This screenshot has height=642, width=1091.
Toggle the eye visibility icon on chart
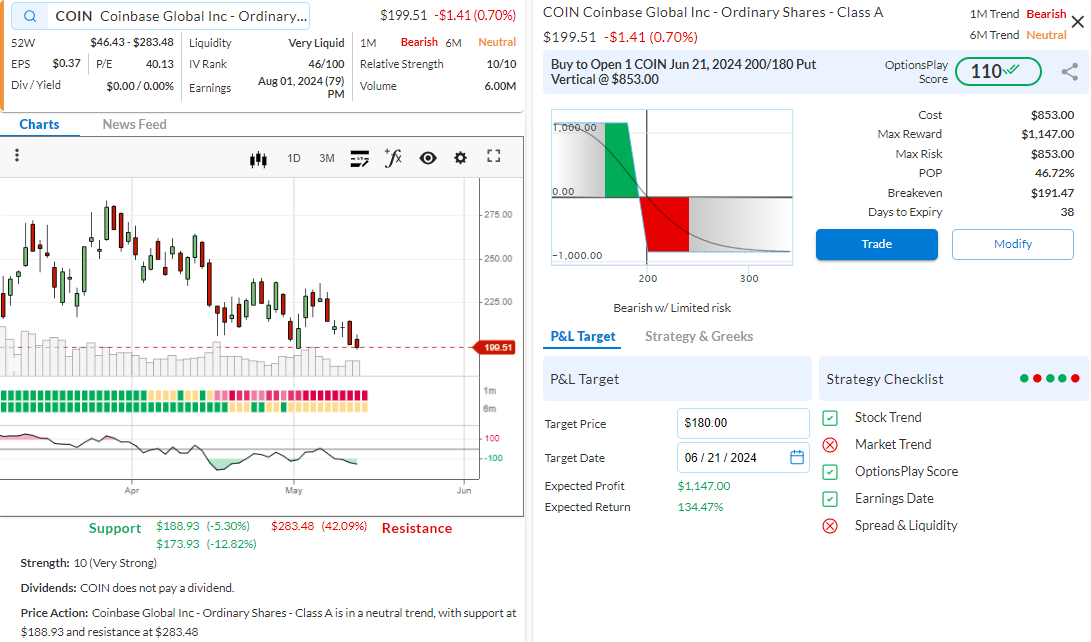pyautogui.click(x=428, y=158)
